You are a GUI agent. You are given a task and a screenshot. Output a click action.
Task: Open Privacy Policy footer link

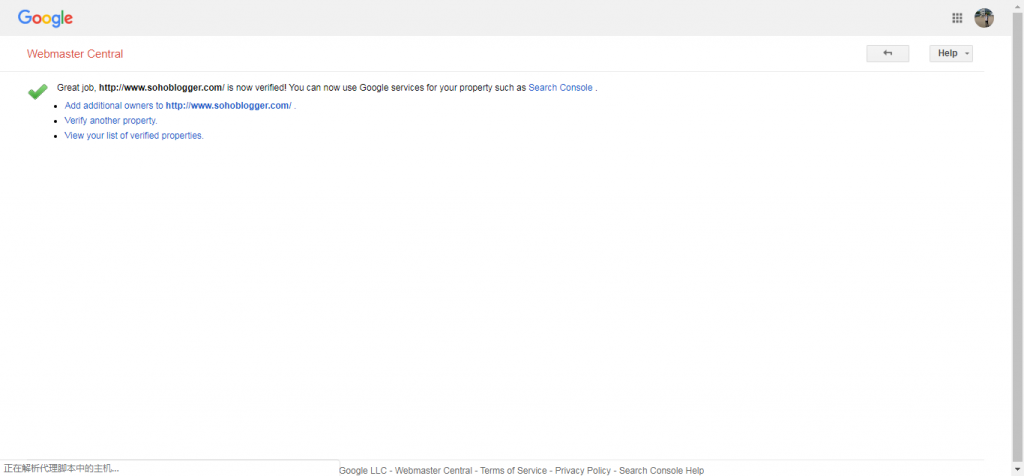coord(582,470)
